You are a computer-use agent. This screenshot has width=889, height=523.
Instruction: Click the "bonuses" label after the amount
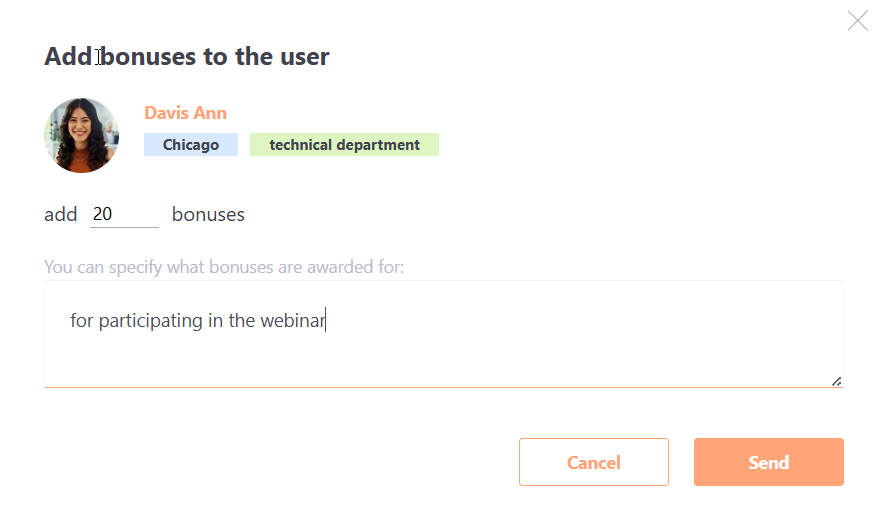pos(208,214)
